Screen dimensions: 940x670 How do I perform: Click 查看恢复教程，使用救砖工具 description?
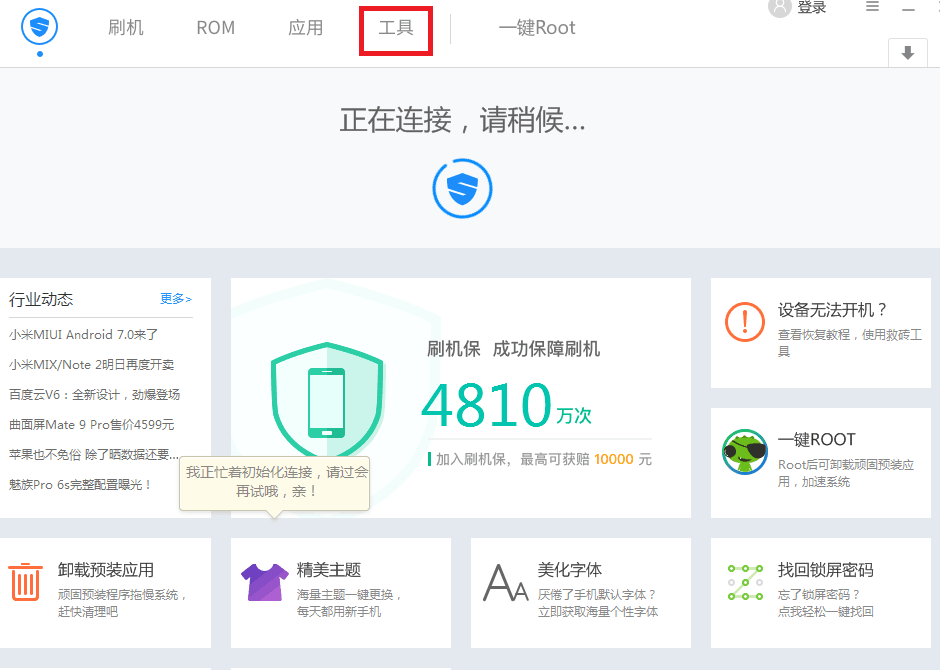click(x=849, y=343)
